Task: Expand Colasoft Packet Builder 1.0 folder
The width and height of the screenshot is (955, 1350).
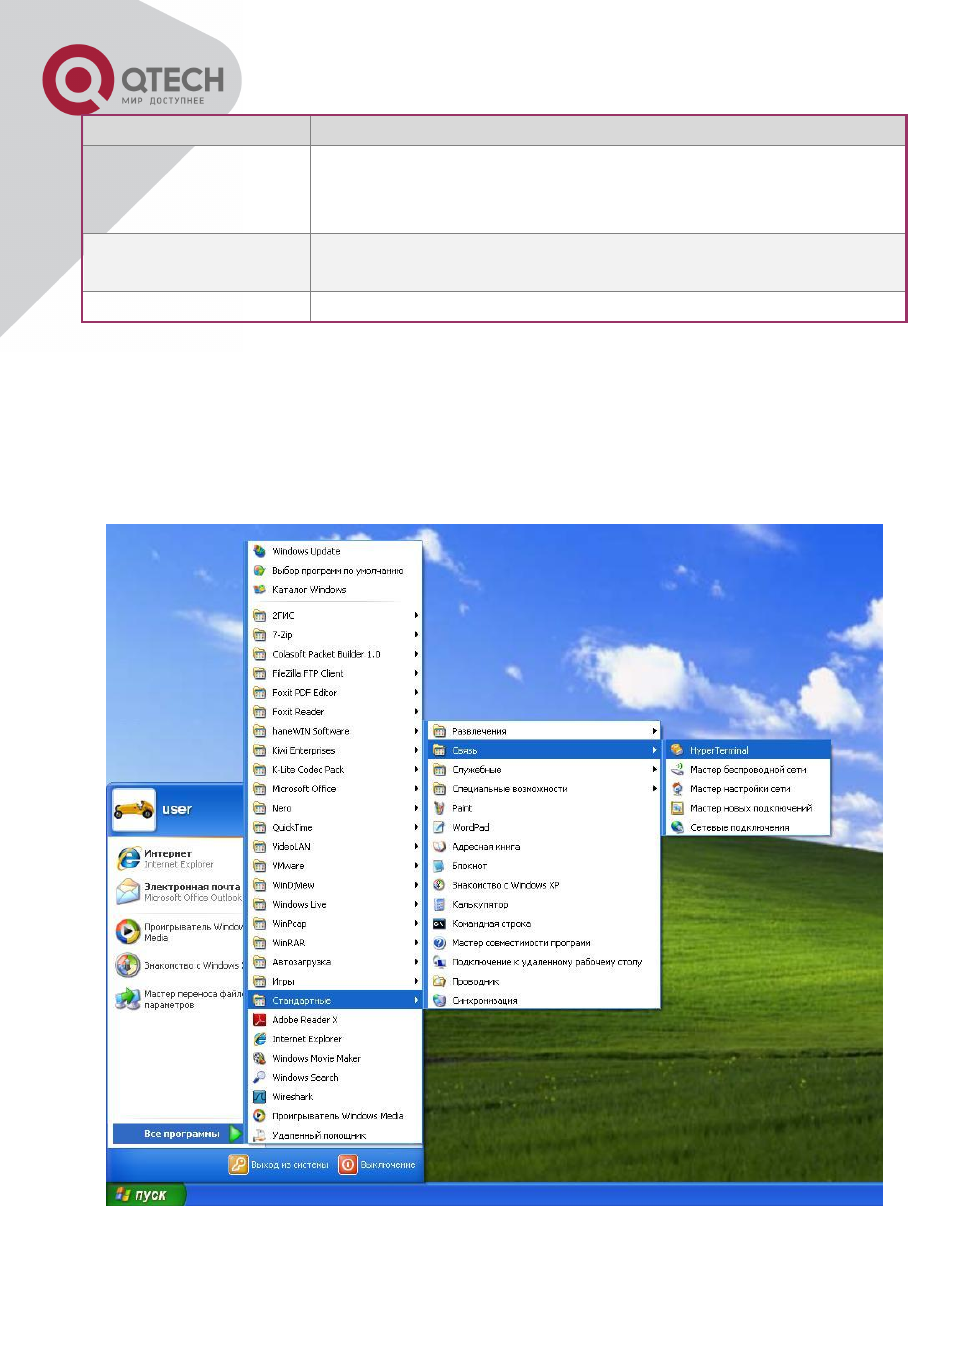Action: click(335, 654)
